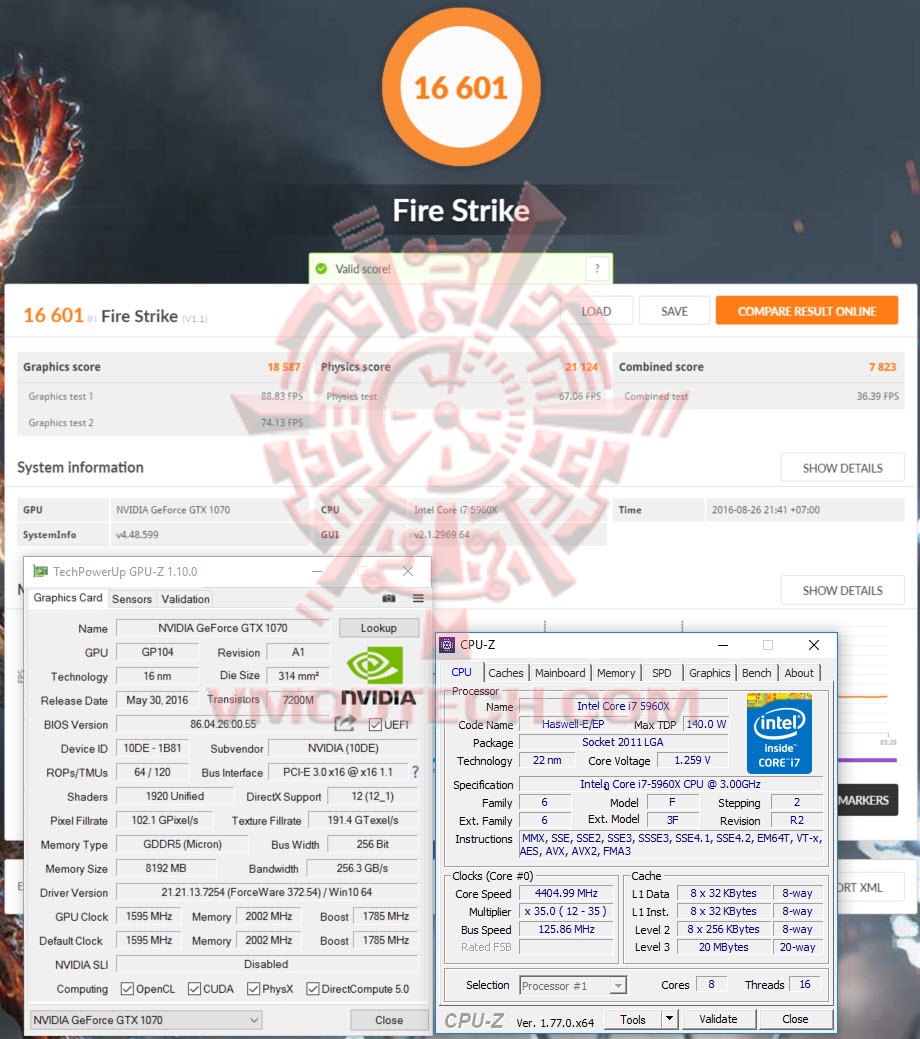Click the LOAD button in 3DMark
The image size is (920, 1039).
[x=597, y=311]
